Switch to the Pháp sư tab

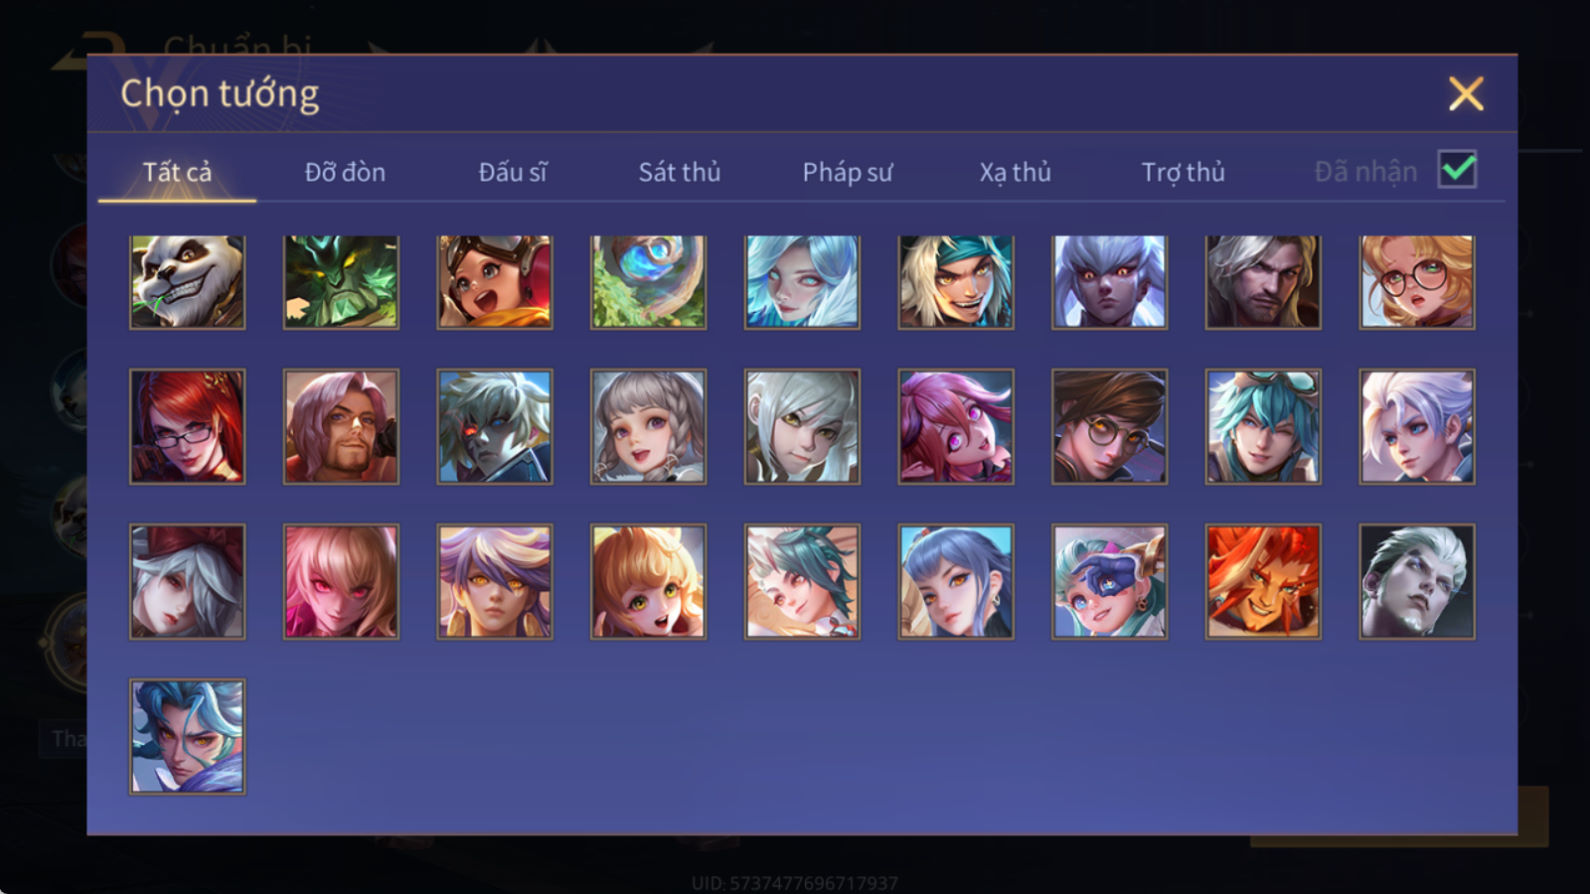(847, 172)
